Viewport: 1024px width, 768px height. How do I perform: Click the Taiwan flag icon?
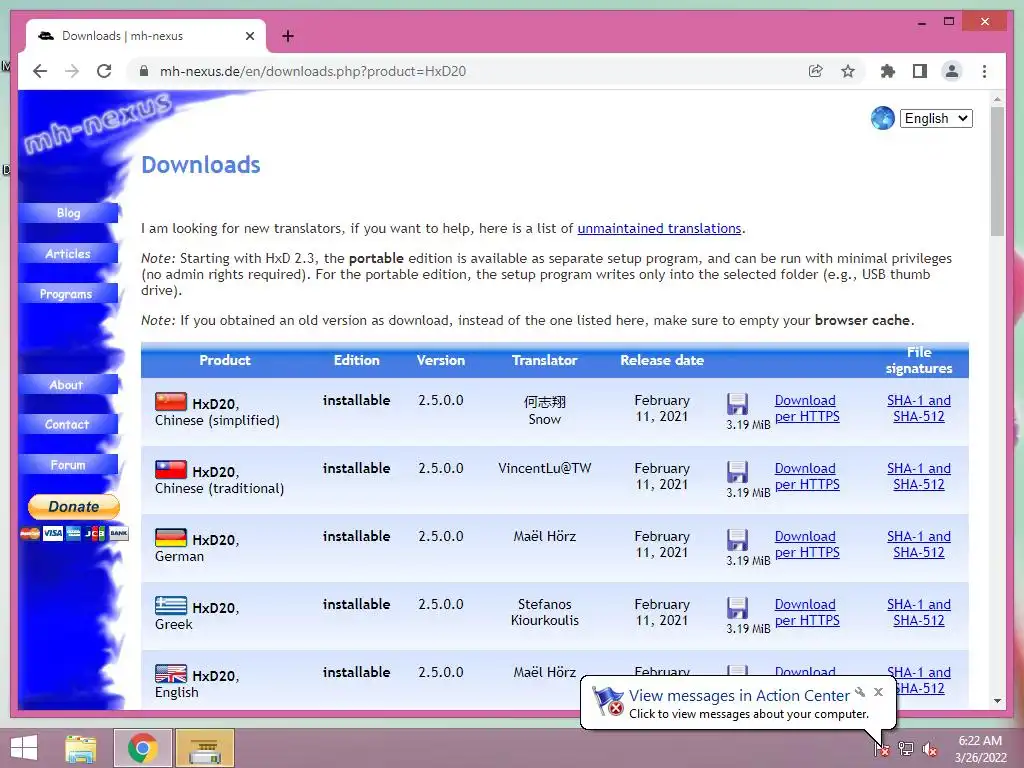pyautogui.click(x=170, y=469)
